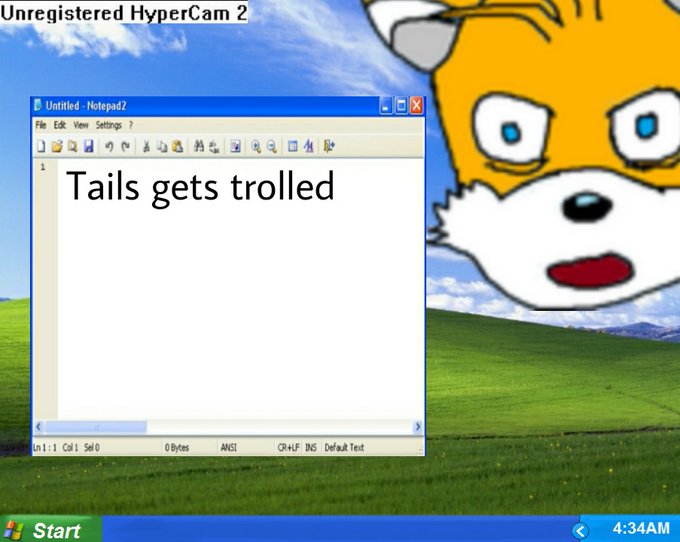Click the Notepad2 title bar app icon

[38, 105]
